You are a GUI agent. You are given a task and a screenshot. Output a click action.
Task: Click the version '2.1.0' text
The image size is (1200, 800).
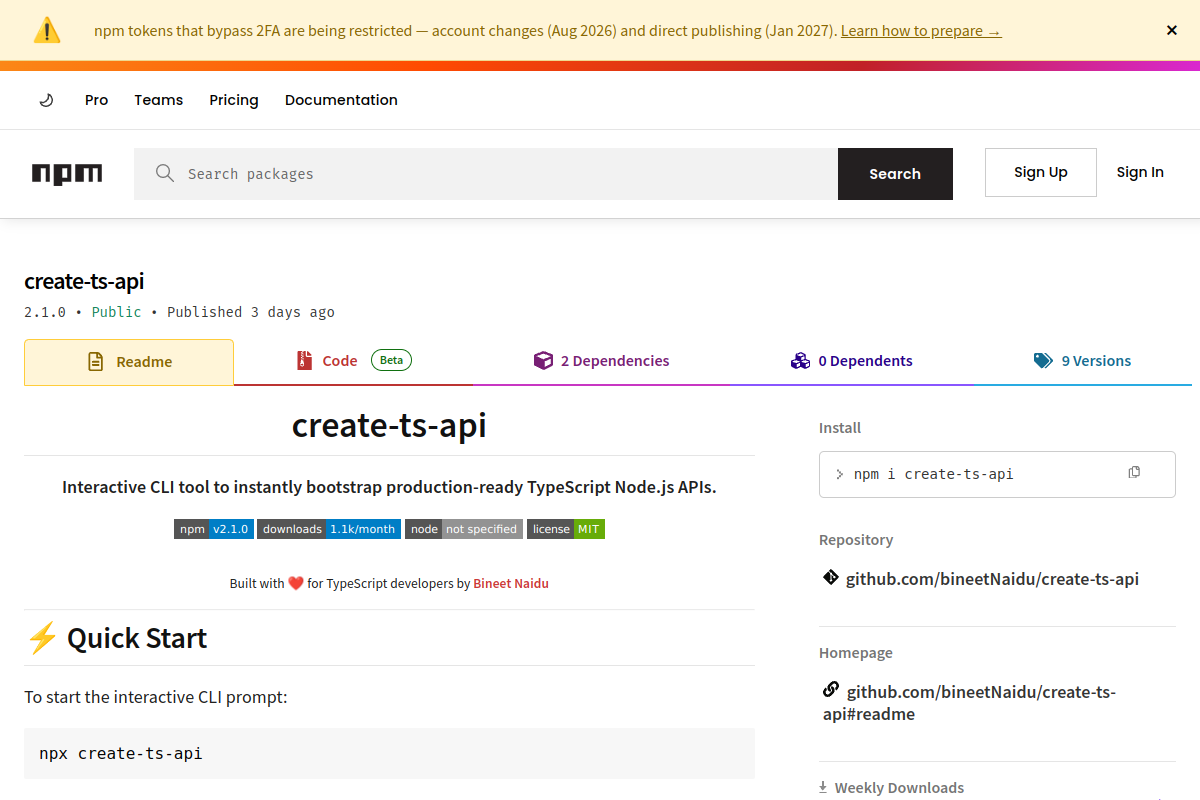pyautogui.click(x=45, y=312)
